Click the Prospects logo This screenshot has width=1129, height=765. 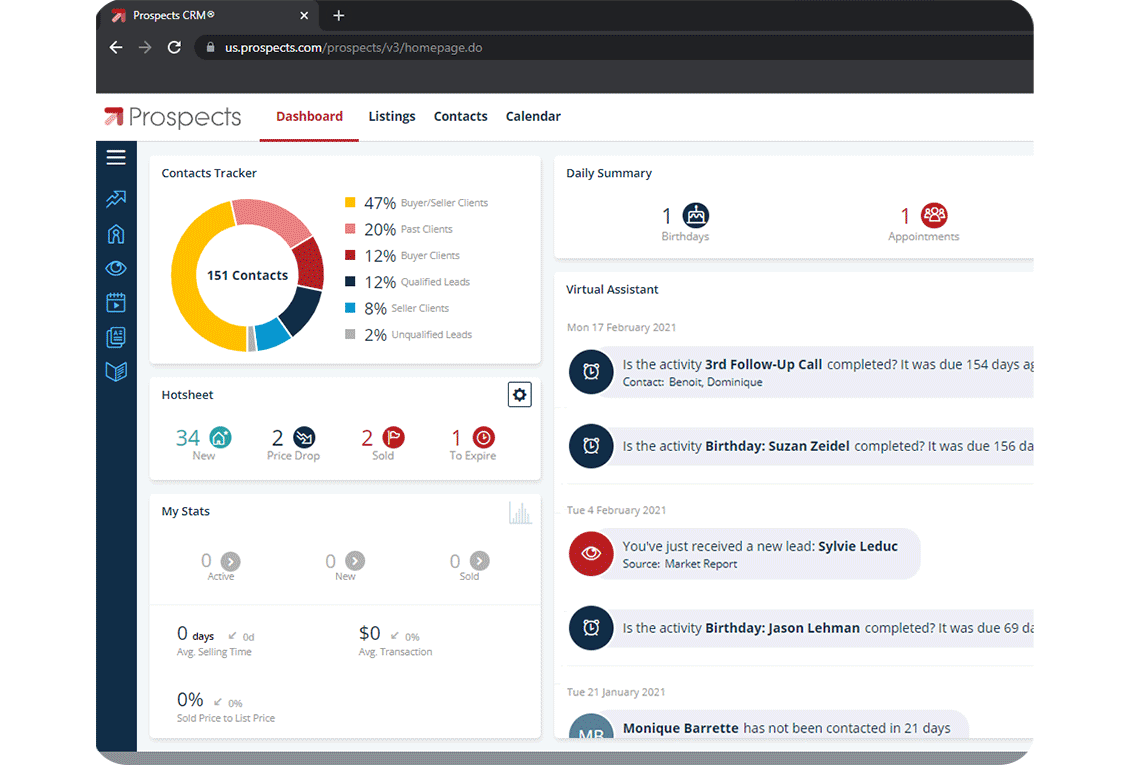173,117
